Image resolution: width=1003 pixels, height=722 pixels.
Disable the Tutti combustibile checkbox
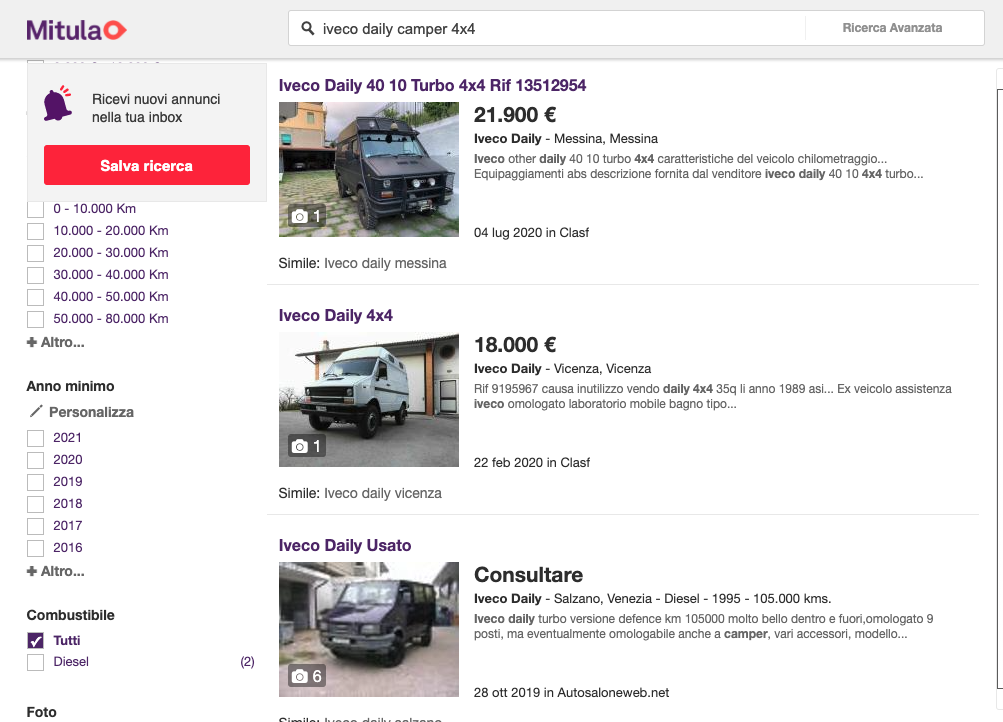click(35, 639)
